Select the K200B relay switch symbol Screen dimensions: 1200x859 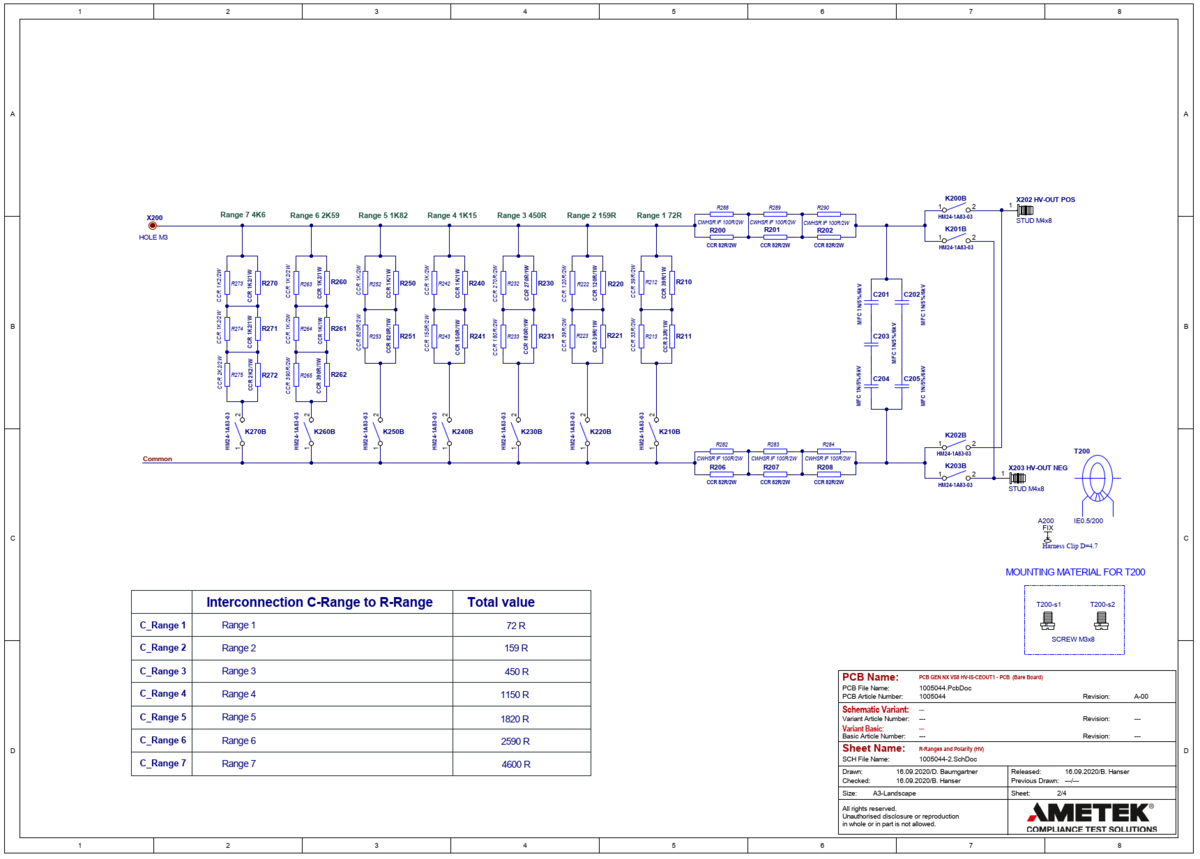[x=955, y=208]
